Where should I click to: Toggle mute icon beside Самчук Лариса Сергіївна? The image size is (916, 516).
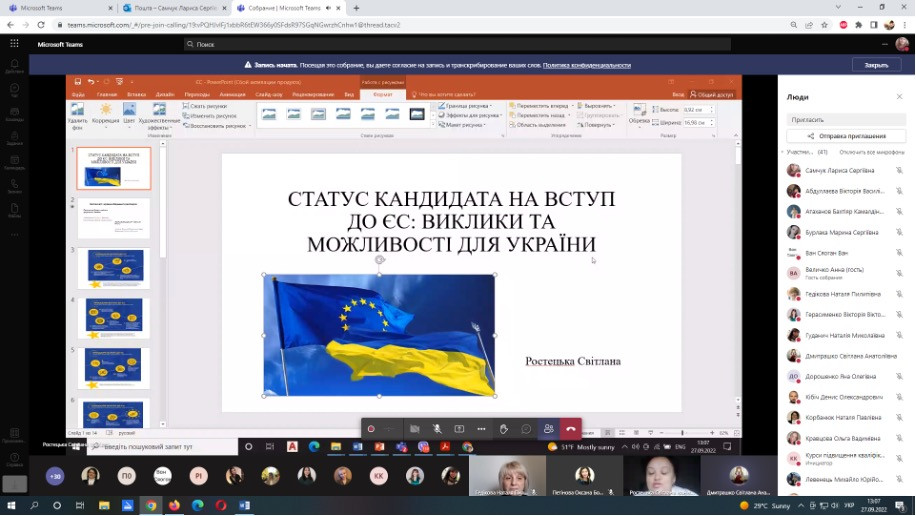pos(899,171)
